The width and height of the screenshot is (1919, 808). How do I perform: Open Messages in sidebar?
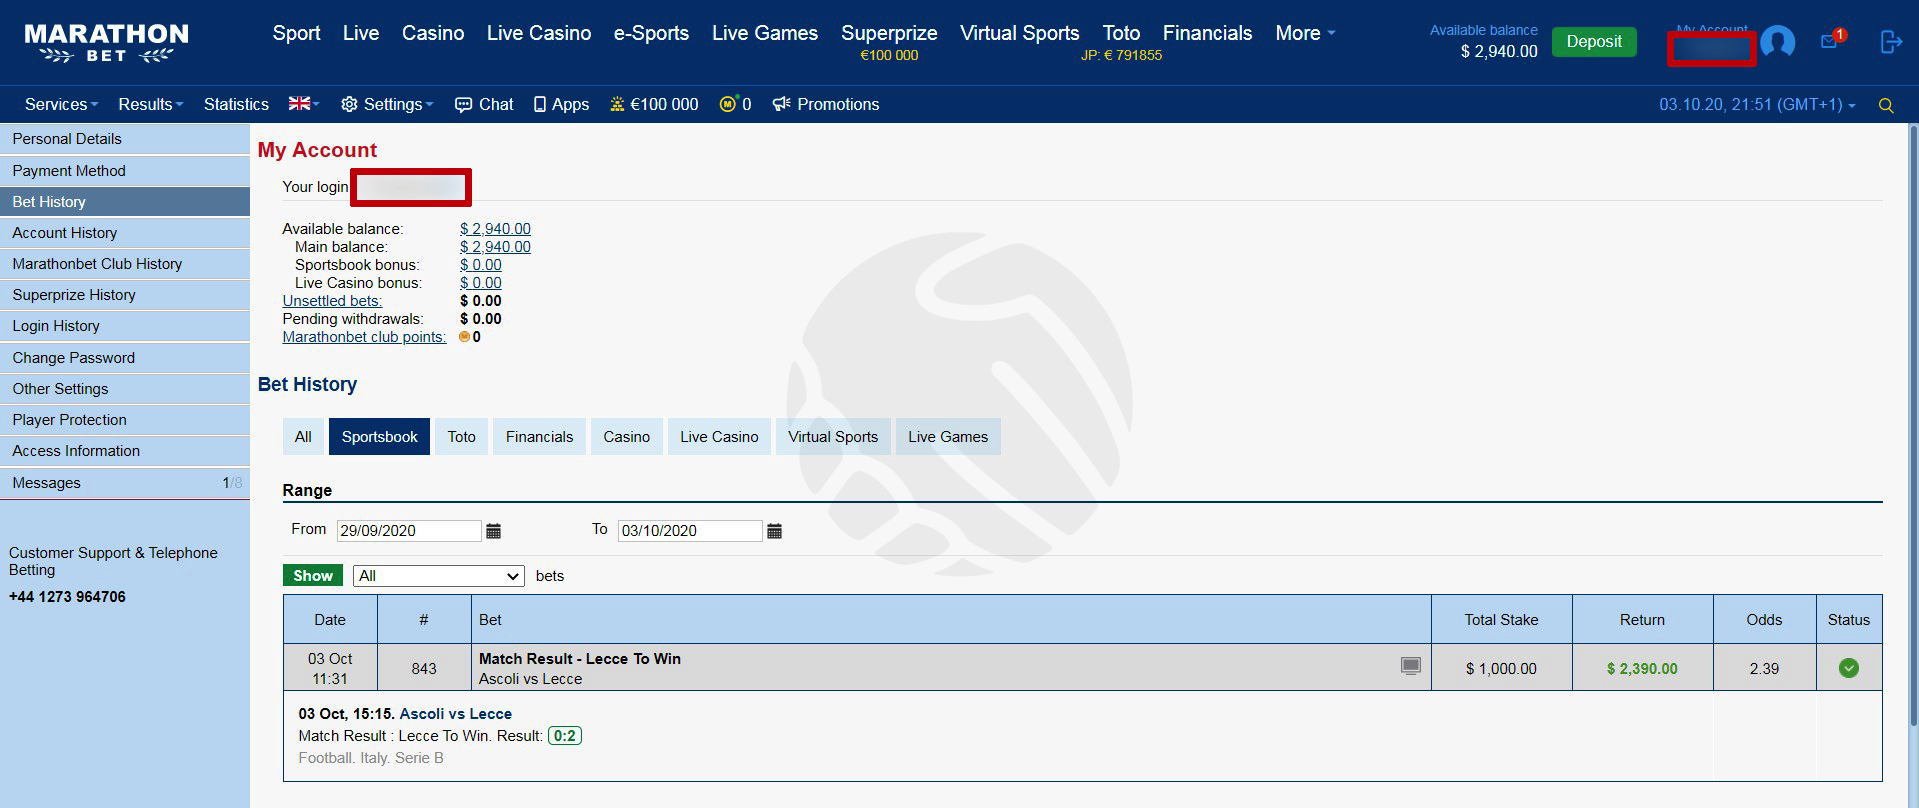pyautogui.click(x=125, y=483)
